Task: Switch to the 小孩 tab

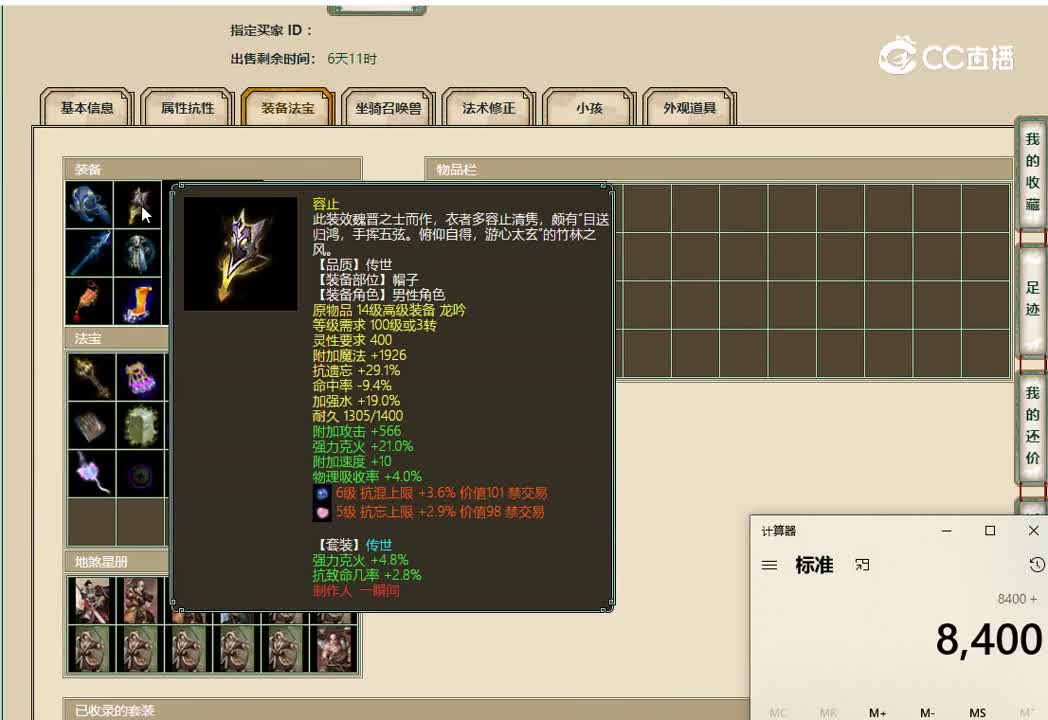Action: click(589, 108)
